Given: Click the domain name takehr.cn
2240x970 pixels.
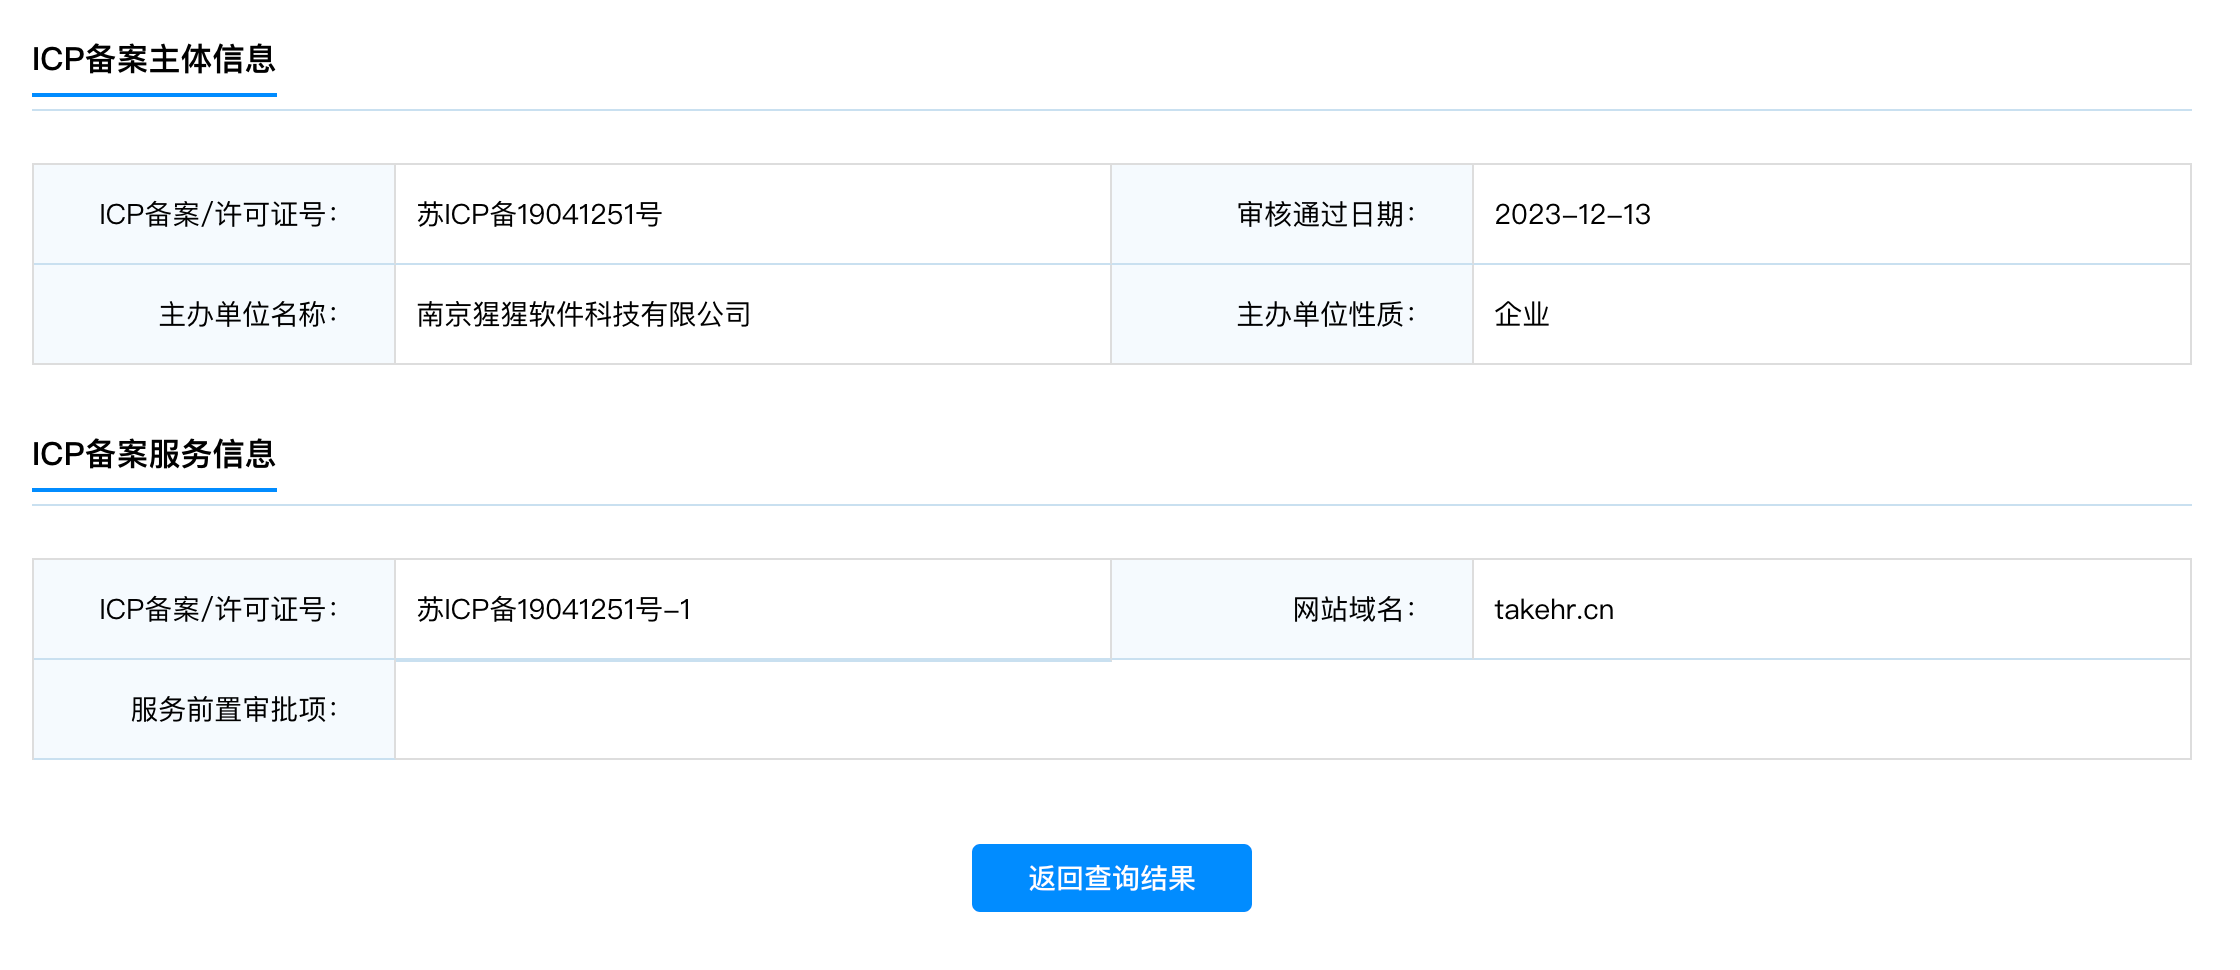Looking at the screenshot, I should point(1553,609).
